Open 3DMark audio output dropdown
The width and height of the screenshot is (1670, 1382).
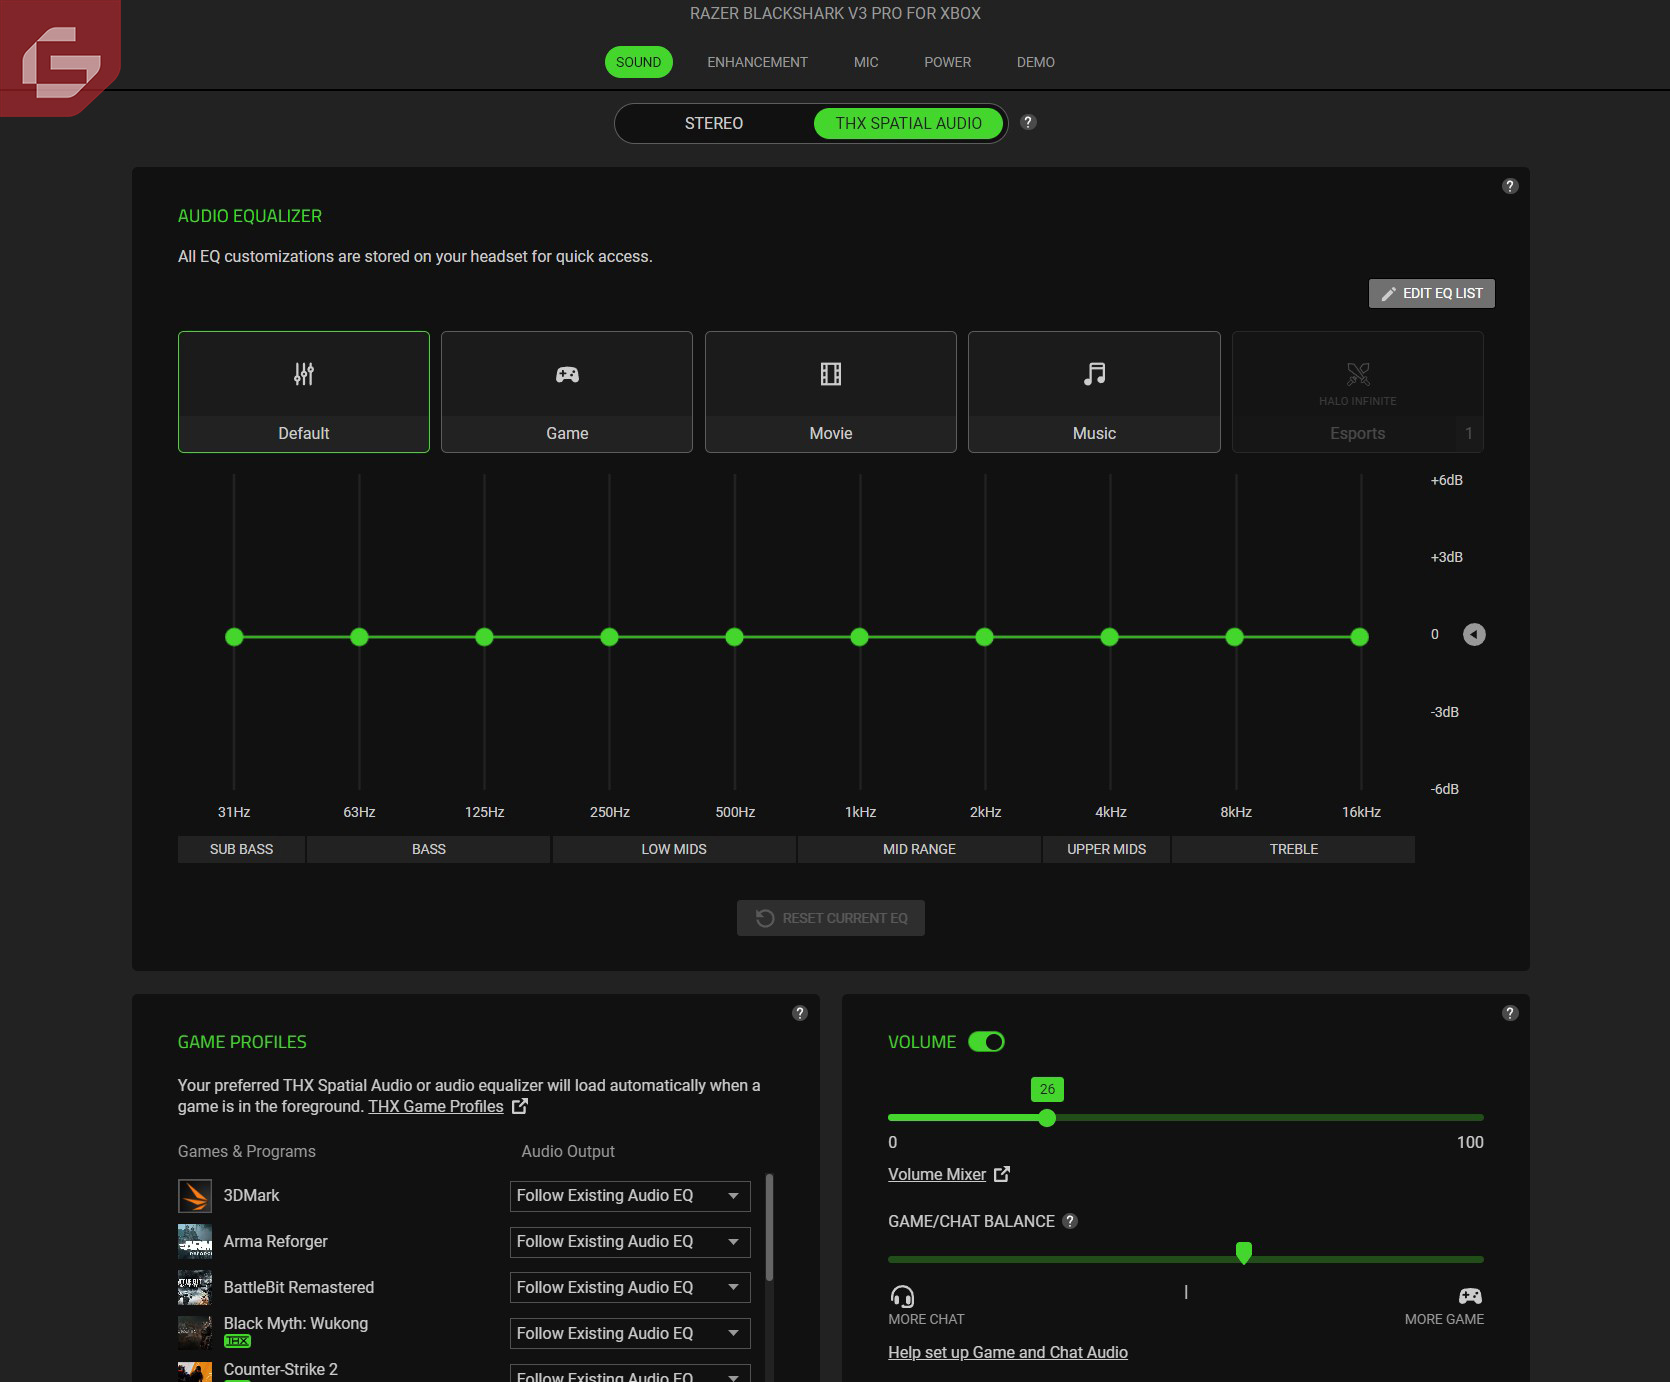(x=630, y=1196)
